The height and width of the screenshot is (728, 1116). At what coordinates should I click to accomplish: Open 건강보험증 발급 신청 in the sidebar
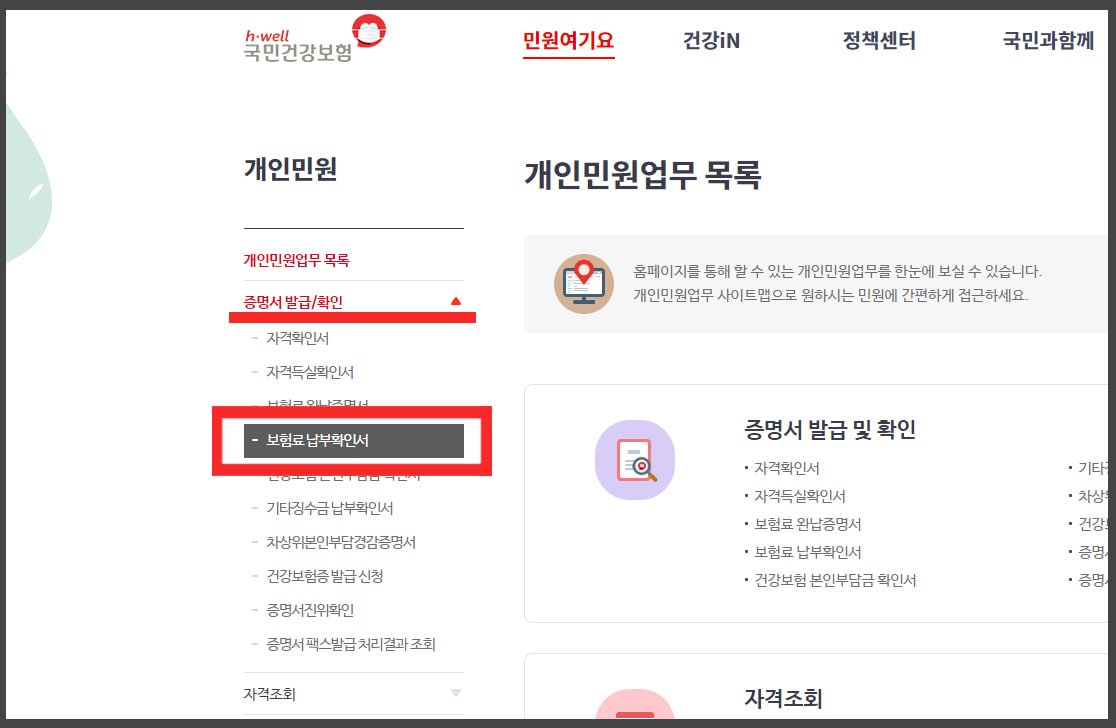325,576
